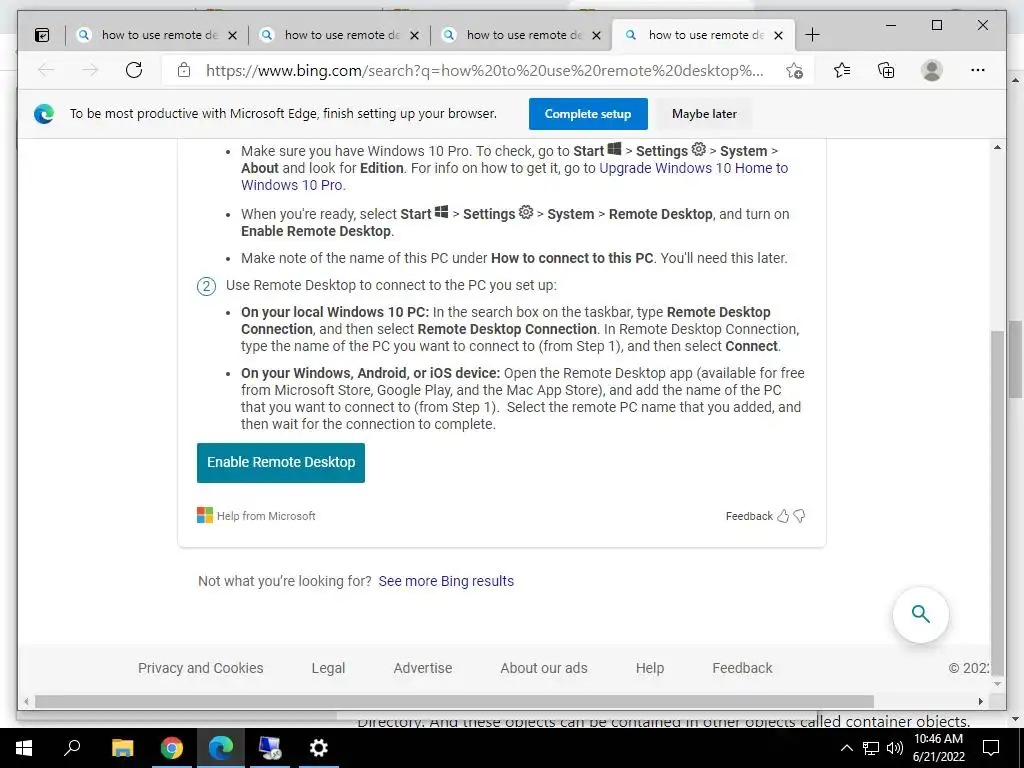Select Microsoft Edge taskbar icon
Viewport: 1024px width, 768px height.
click(x=221, y=748)
